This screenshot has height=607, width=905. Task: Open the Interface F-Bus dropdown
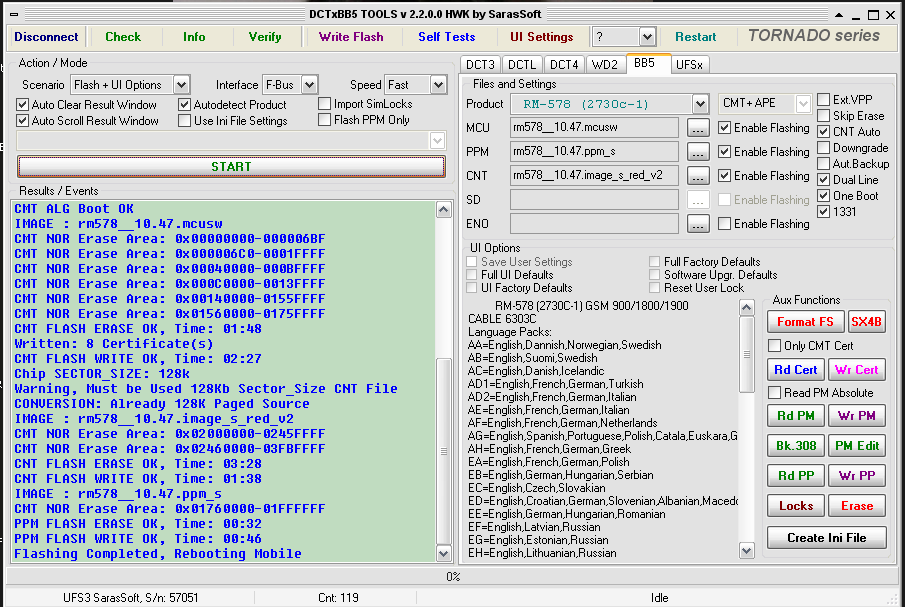[x=309, y=85]
